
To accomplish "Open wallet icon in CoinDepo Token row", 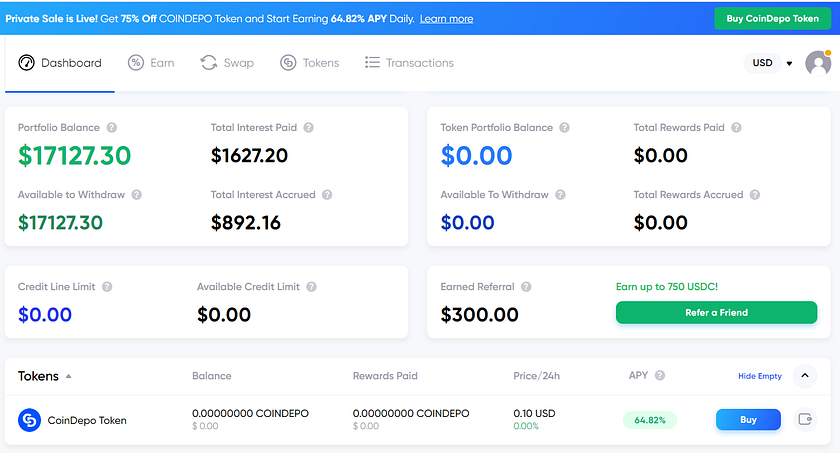I will coord(805,419).
